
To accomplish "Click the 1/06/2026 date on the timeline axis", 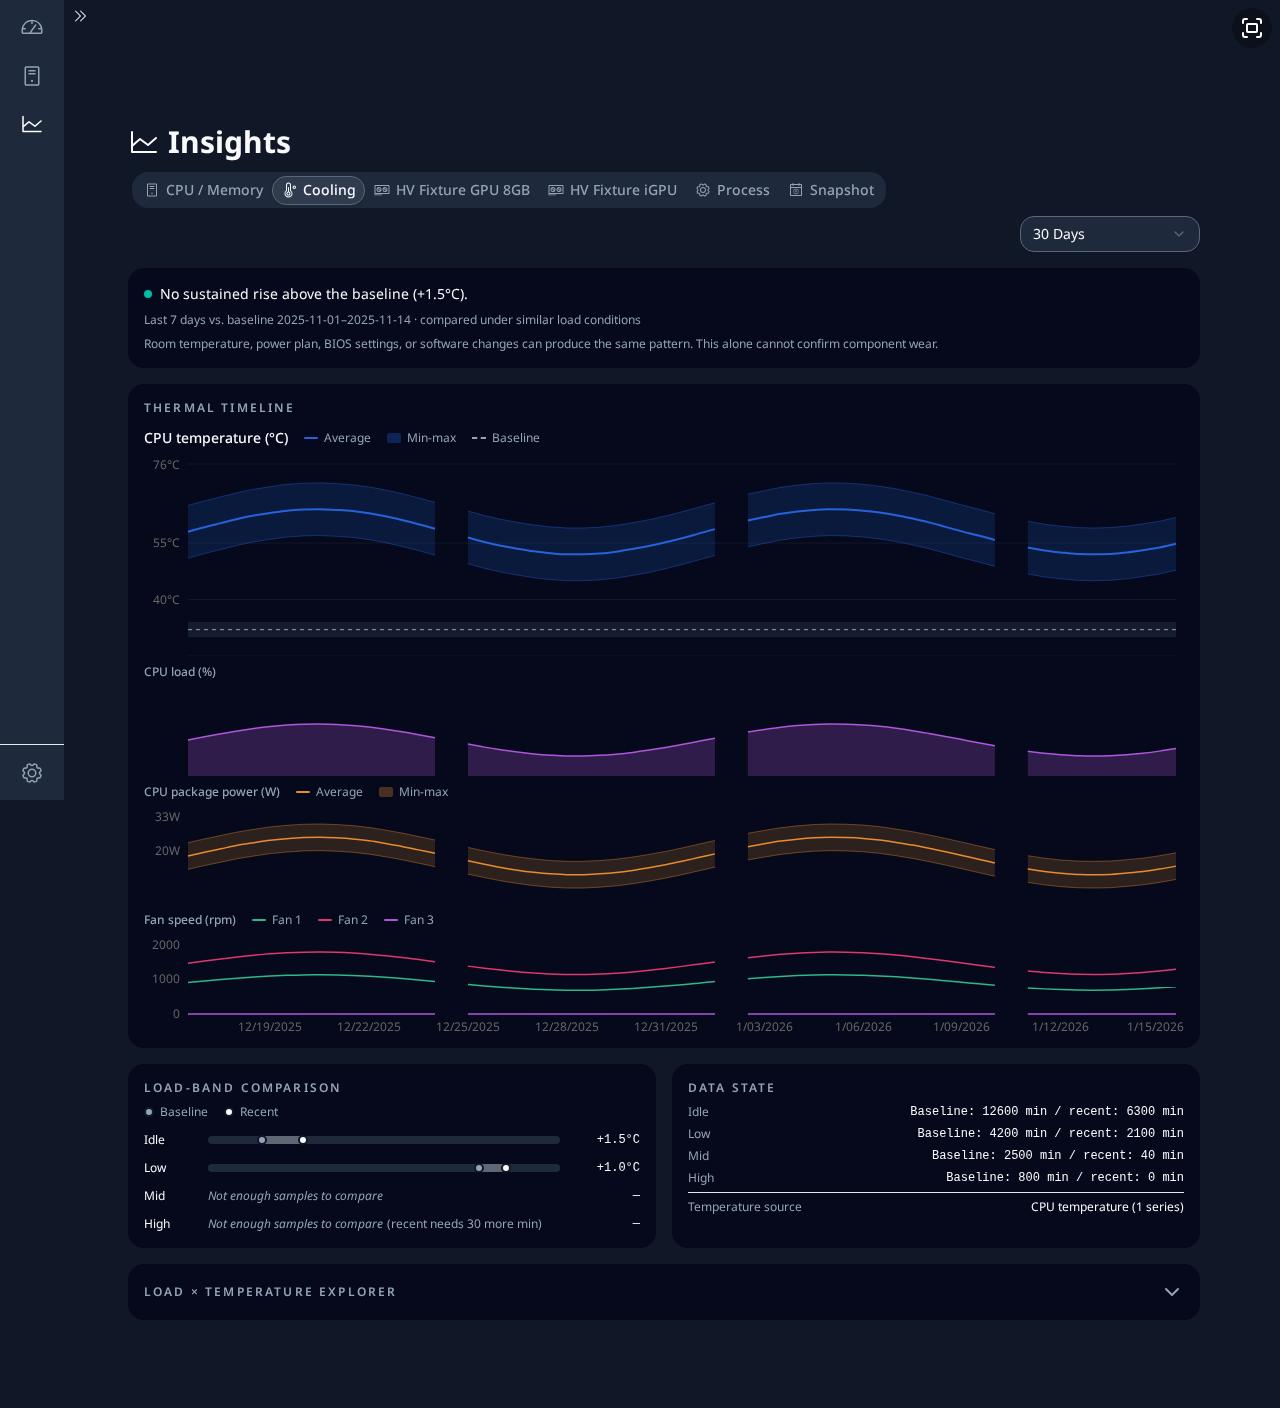I will coord(864,1027).
